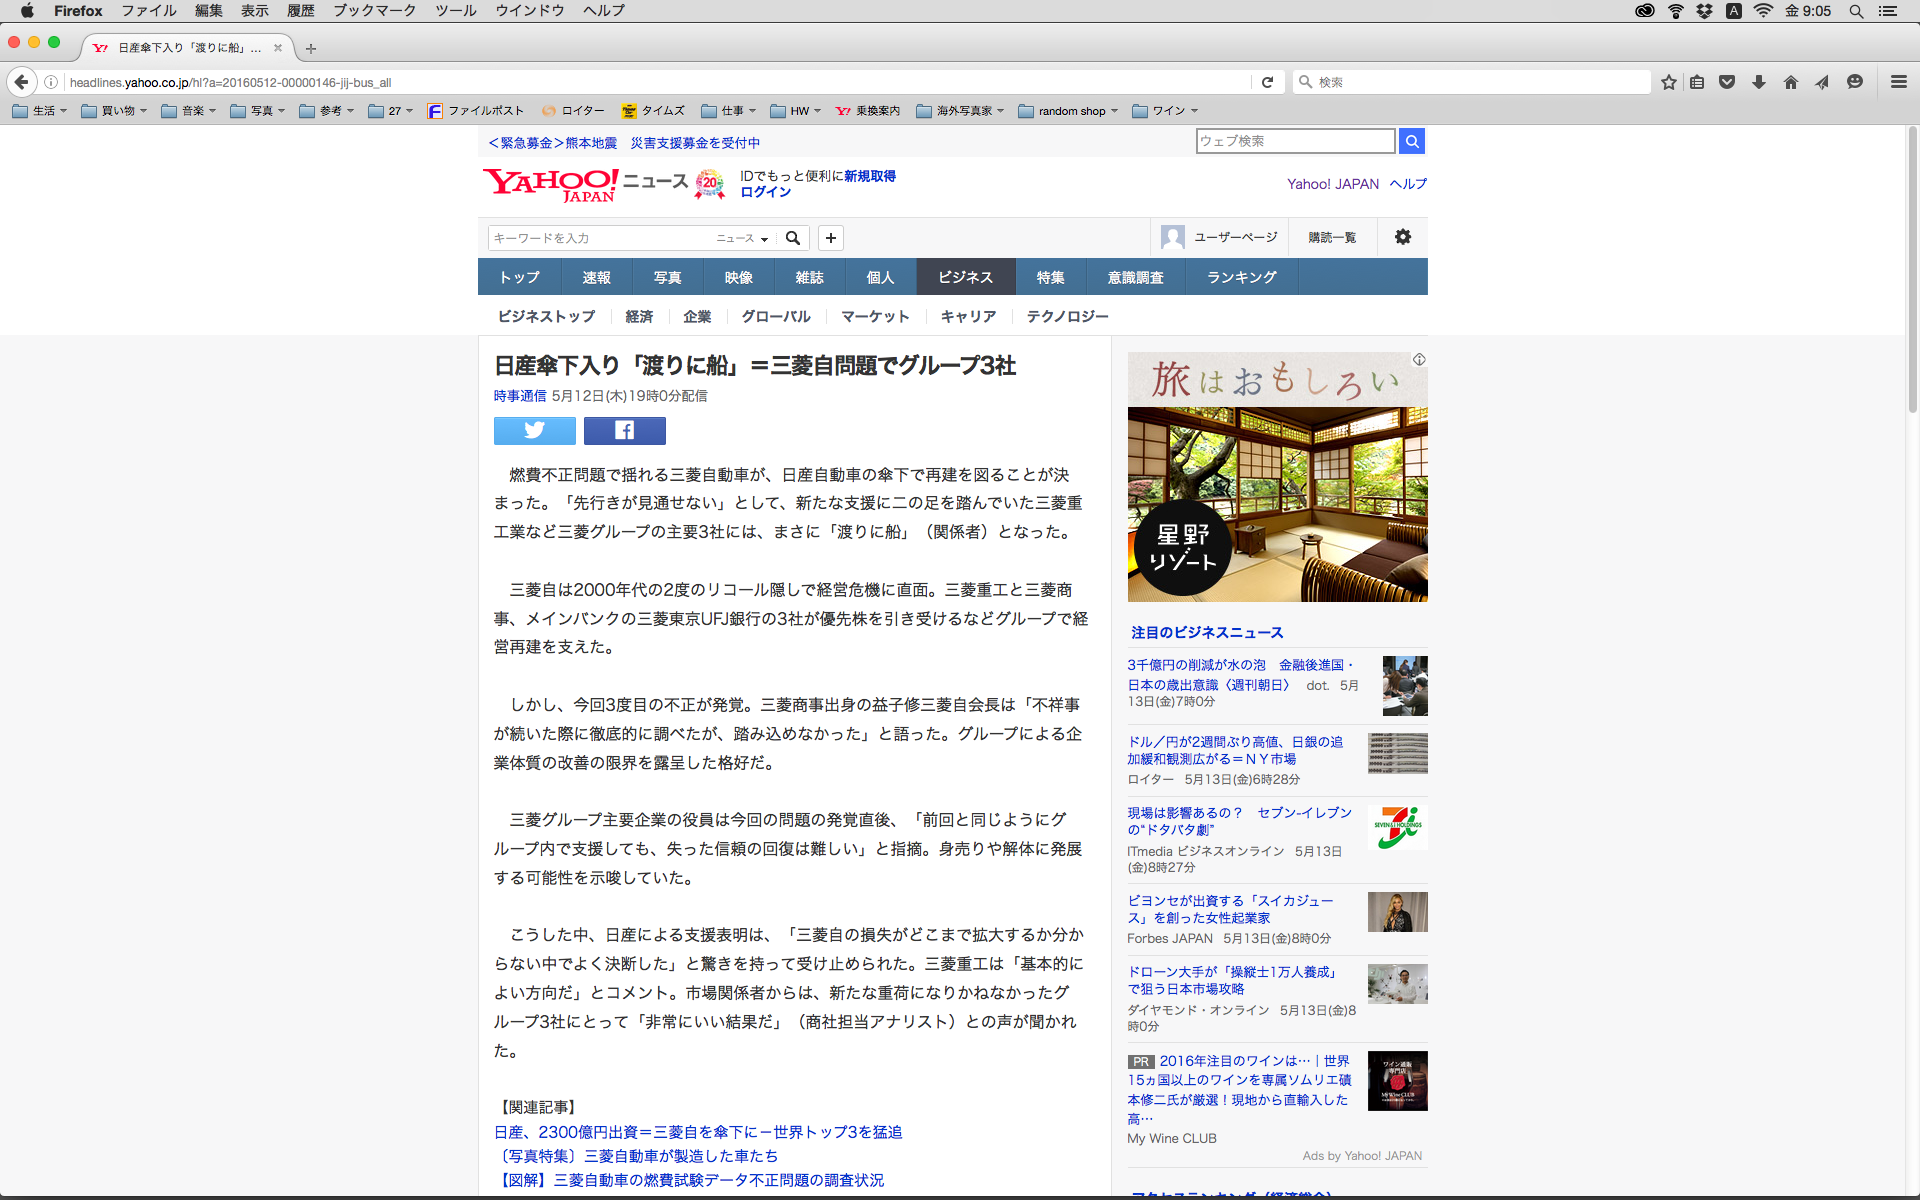Click the キーワードを入力 search field
This screenshot has width=1920, height=1200.
coord(600,238)
